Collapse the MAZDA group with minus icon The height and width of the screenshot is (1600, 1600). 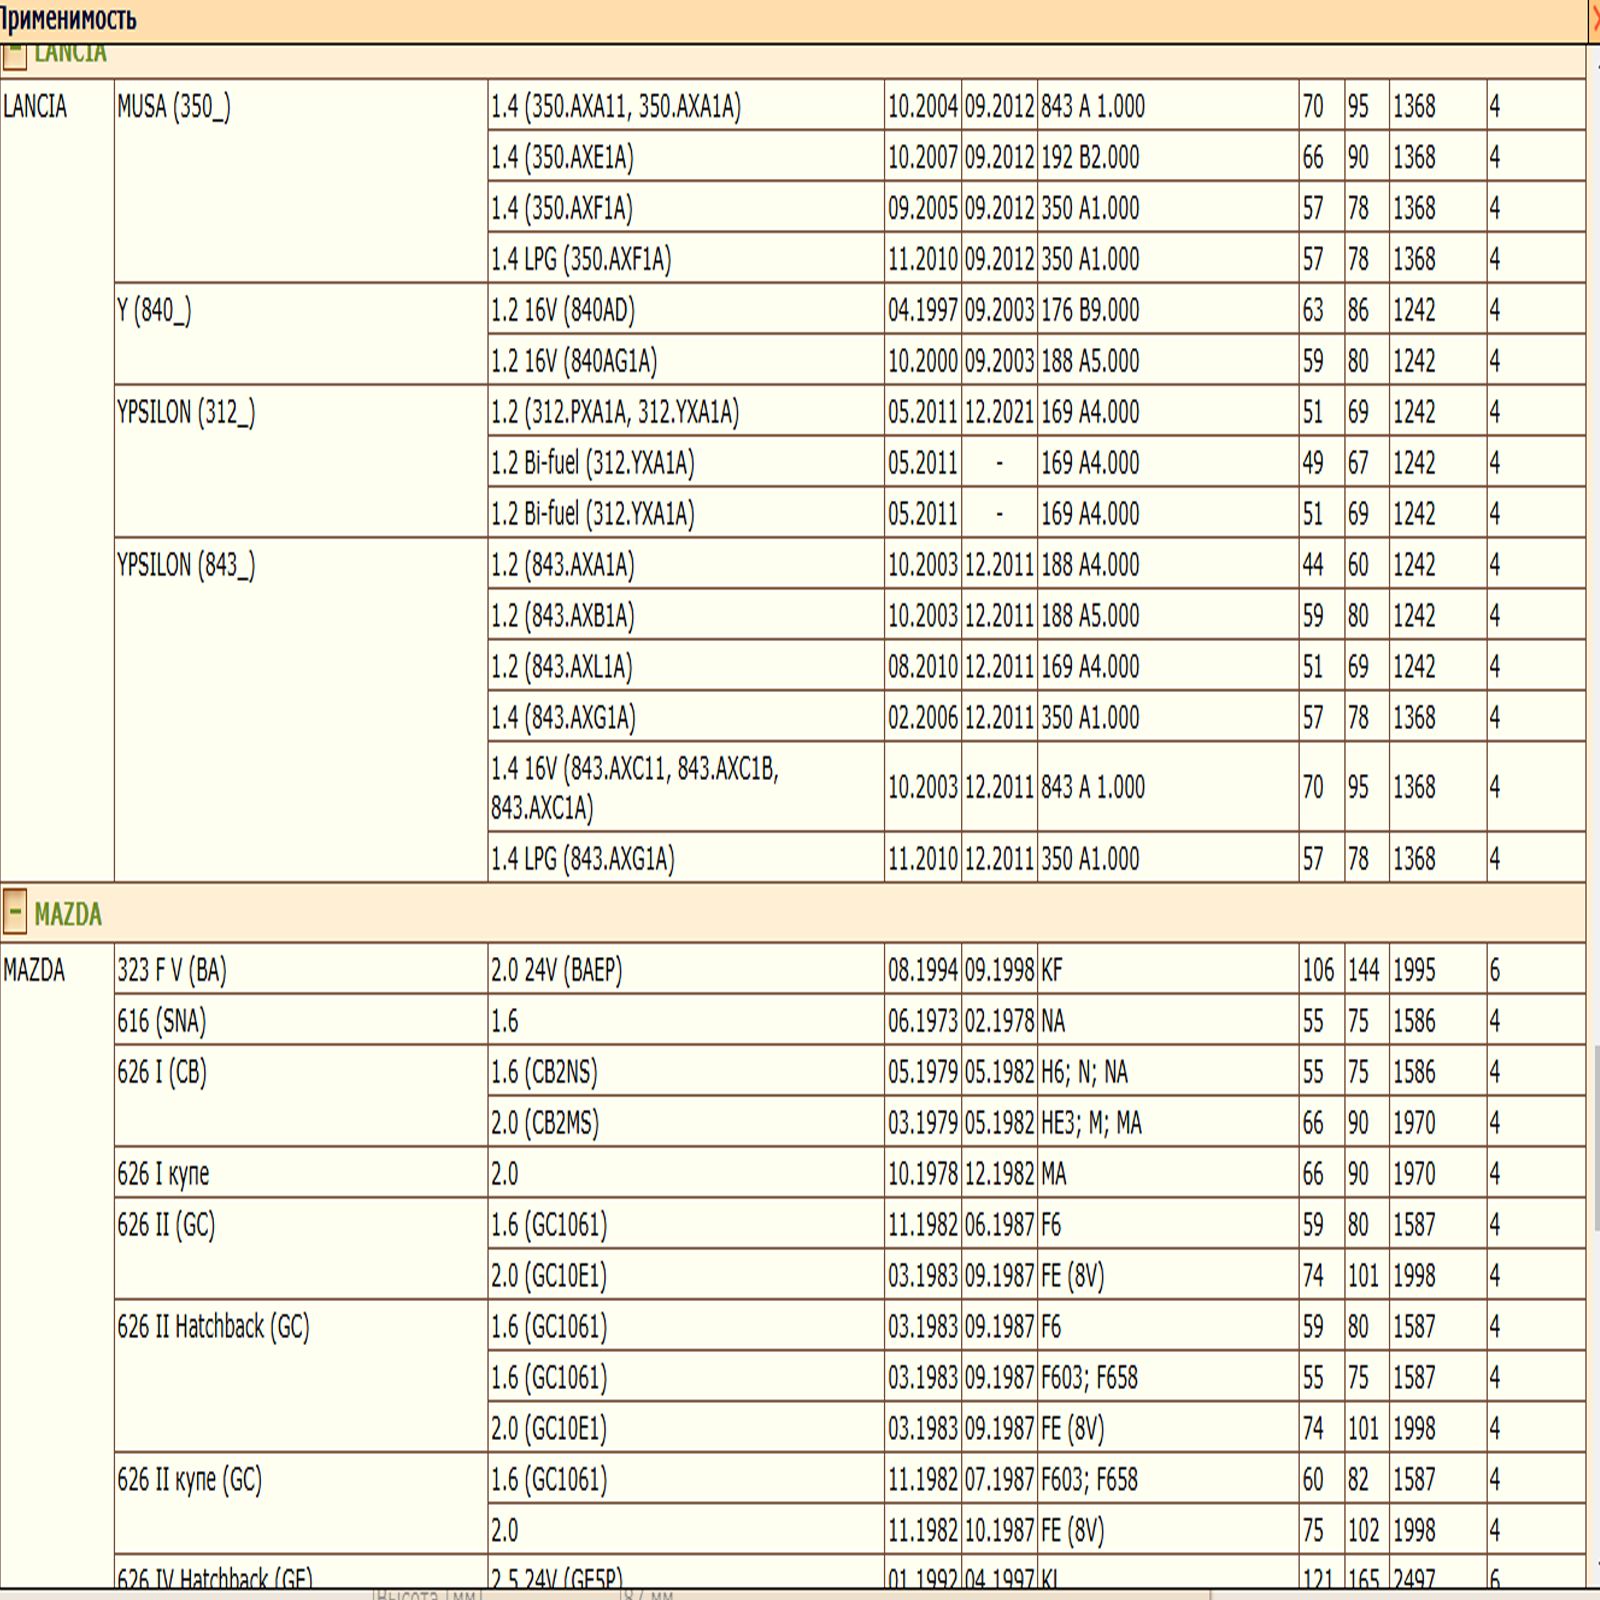click(x=15, y=912)
